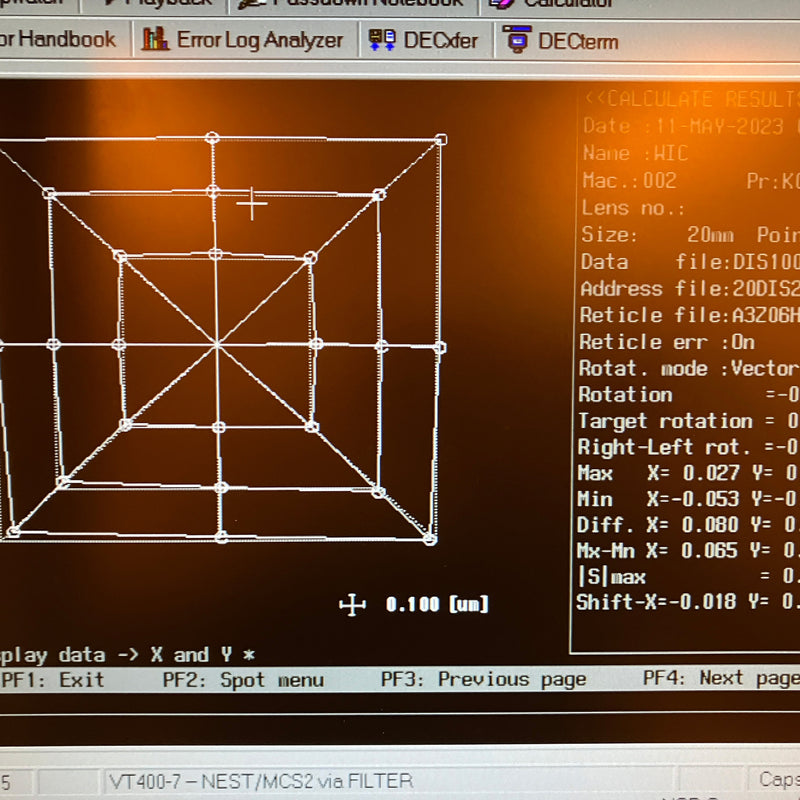Screen dimensions: 800x800
Task: Click the "Reticle err :On" setting
Action: pos(667,342)
